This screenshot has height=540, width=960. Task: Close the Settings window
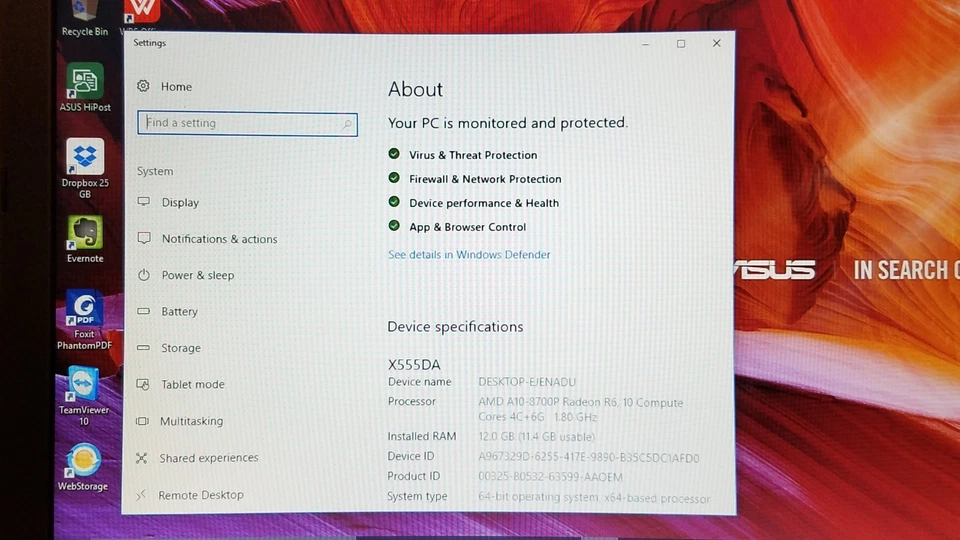(716, 43)
